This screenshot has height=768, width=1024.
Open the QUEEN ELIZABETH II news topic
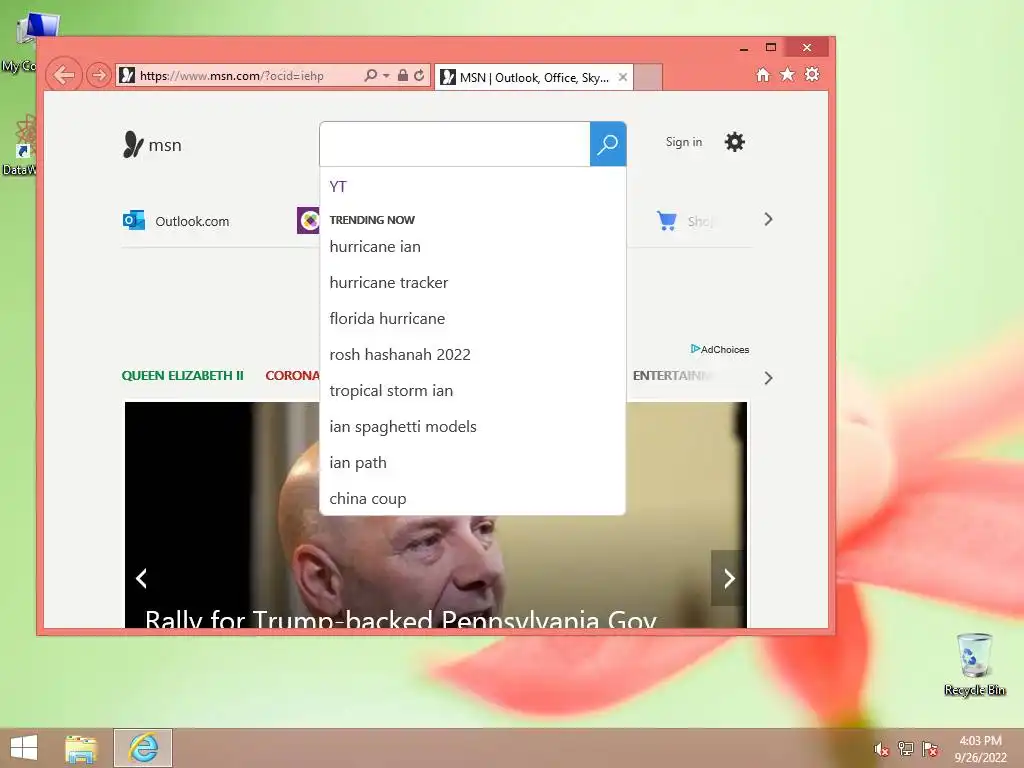pyautogui.click(x=182, y=376)
